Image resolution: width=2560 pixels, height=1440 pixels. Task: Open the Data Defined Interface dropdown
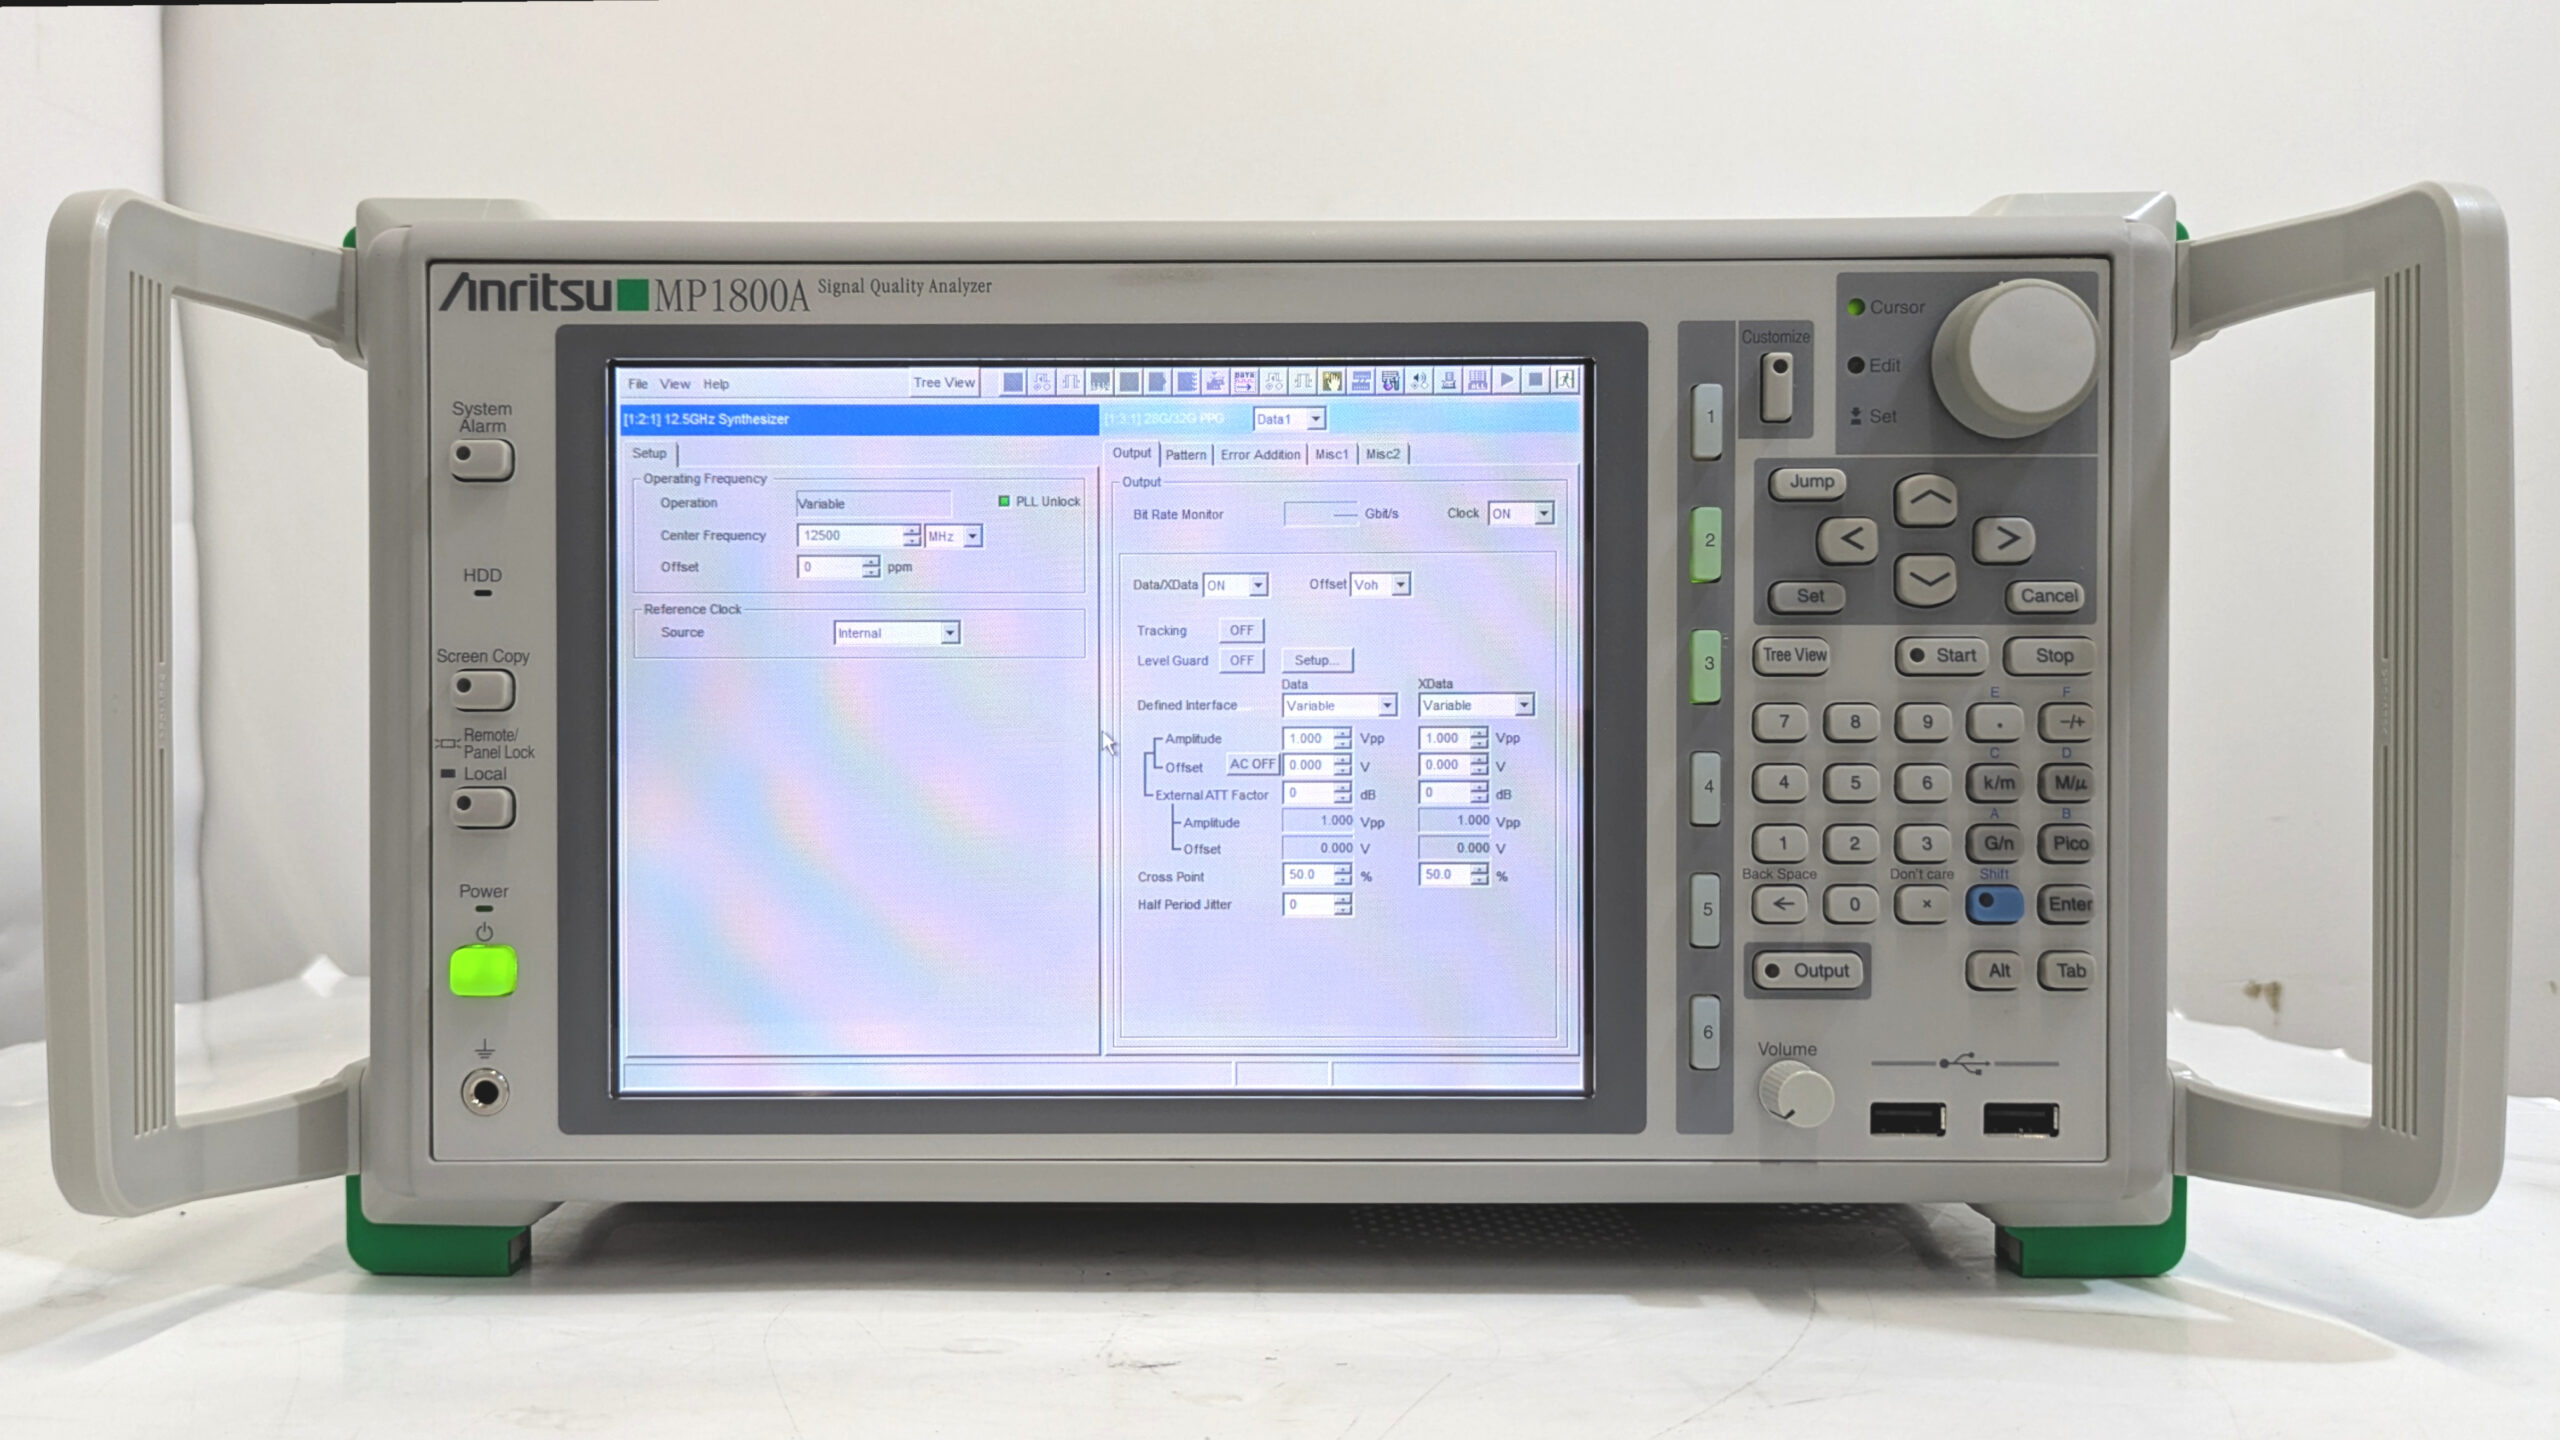pos(1339,706)
